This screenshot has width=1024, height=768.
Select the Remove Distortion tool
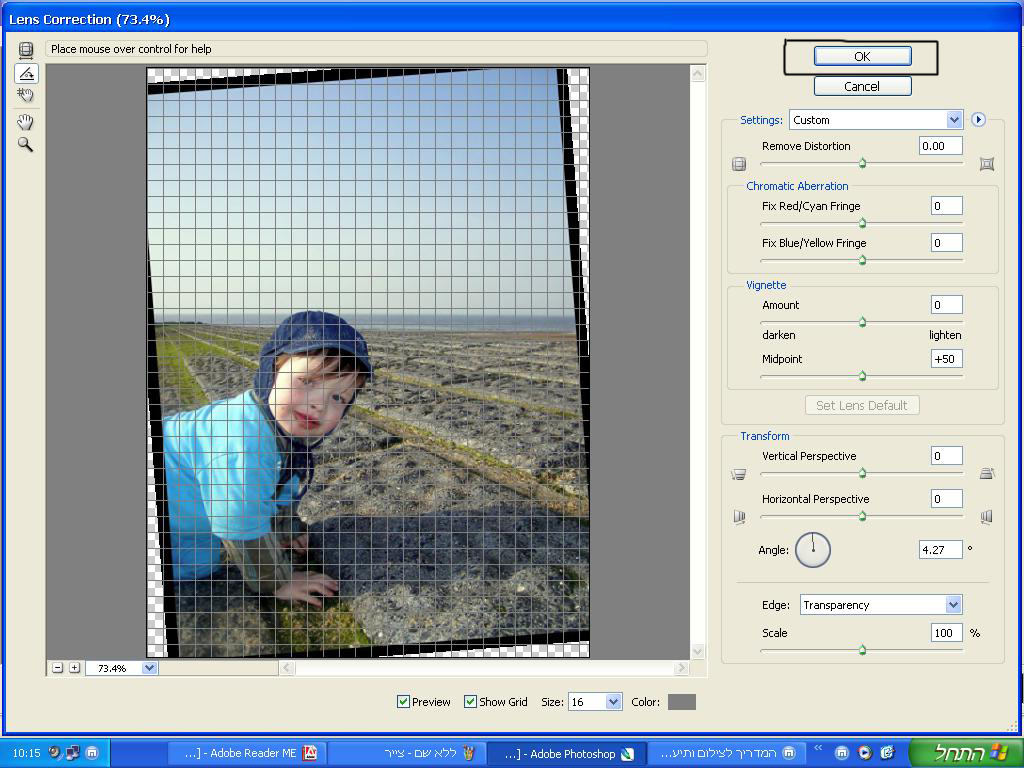(25, 50)
